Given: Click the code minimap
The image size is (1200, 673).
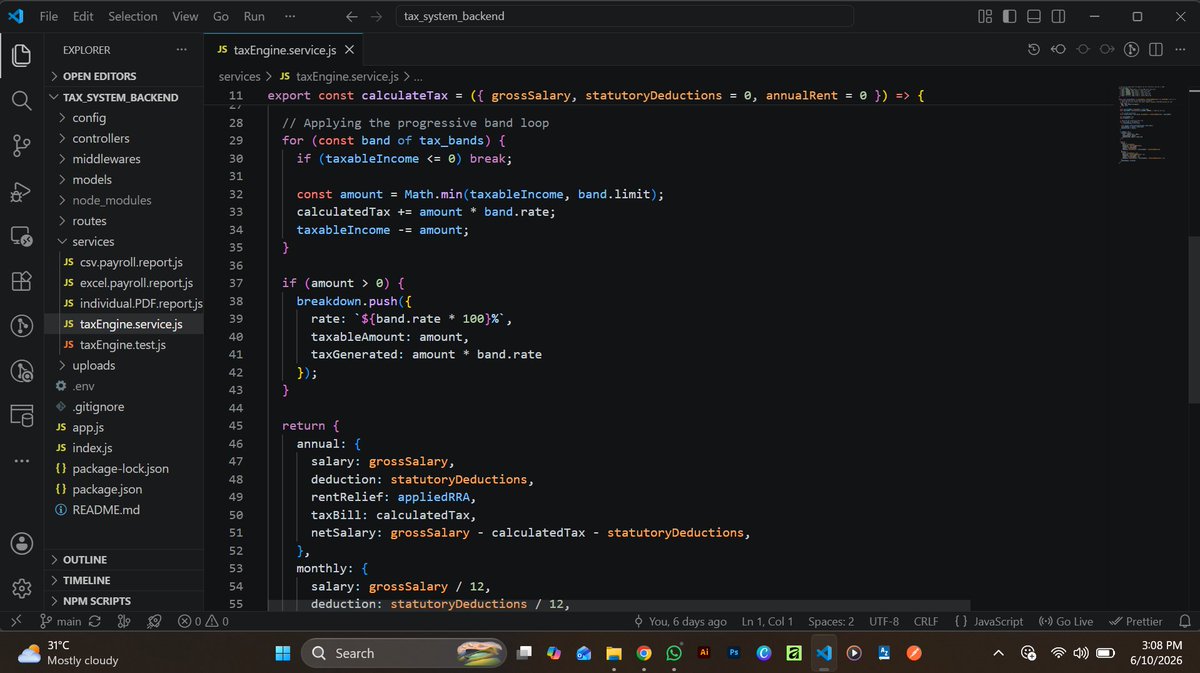Looking at the screenshot, I should pyautogui.click(x=1151, y=125).
